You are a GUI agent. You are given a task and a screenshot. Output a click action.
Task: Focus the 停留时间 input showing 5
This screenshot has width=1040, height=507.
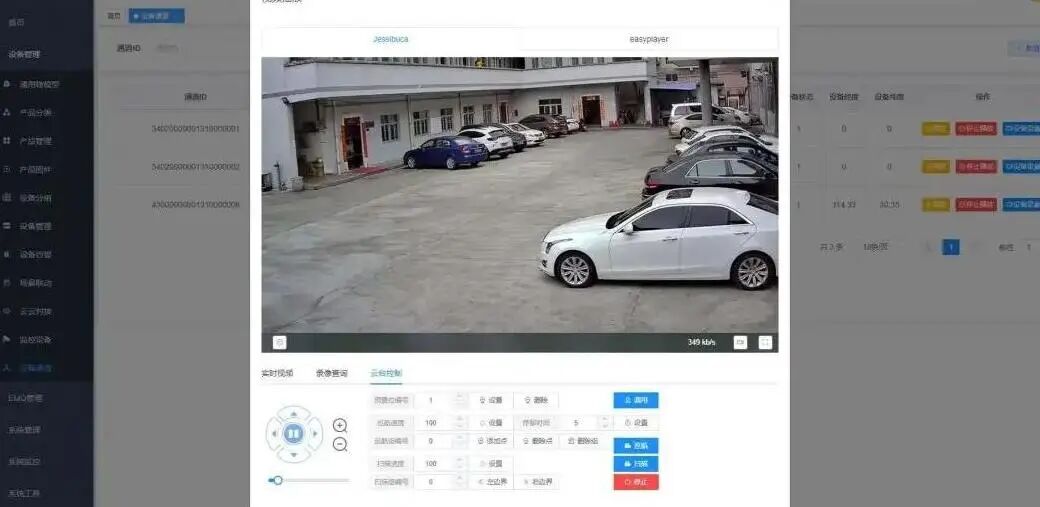[x=578, y=423]
